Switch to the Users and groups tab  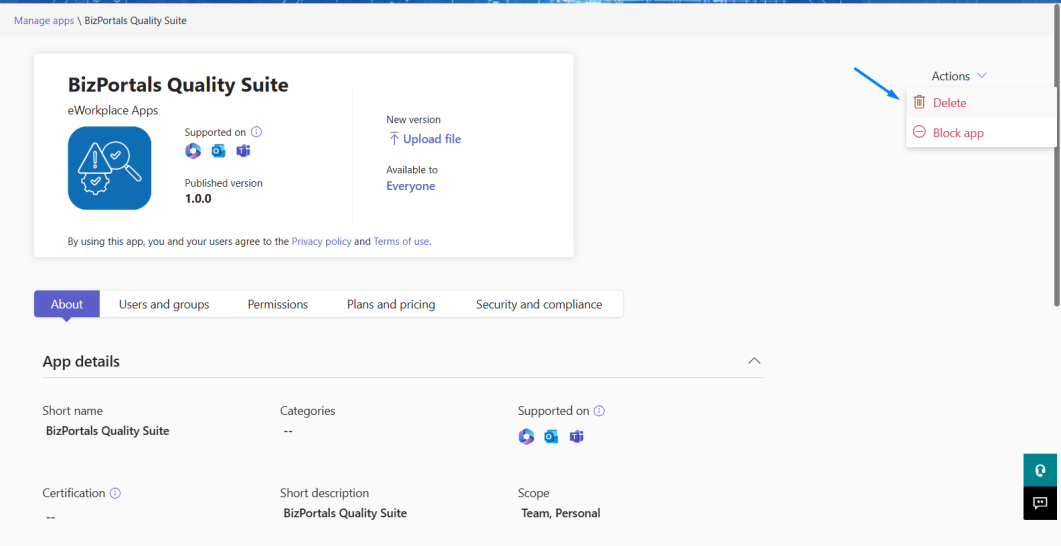coord(164,304)
